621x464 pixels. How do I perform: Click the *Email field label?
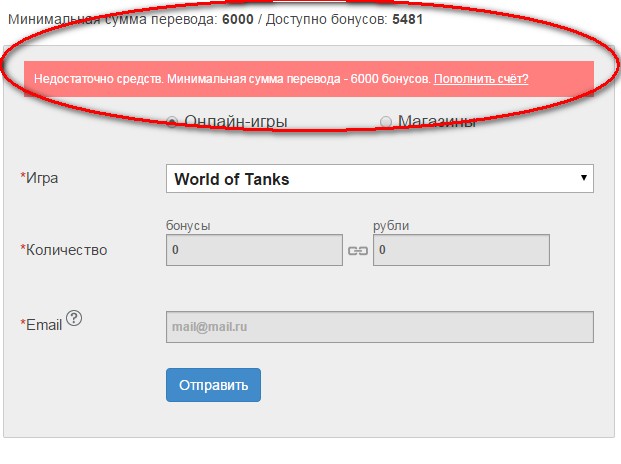[41, 325]
